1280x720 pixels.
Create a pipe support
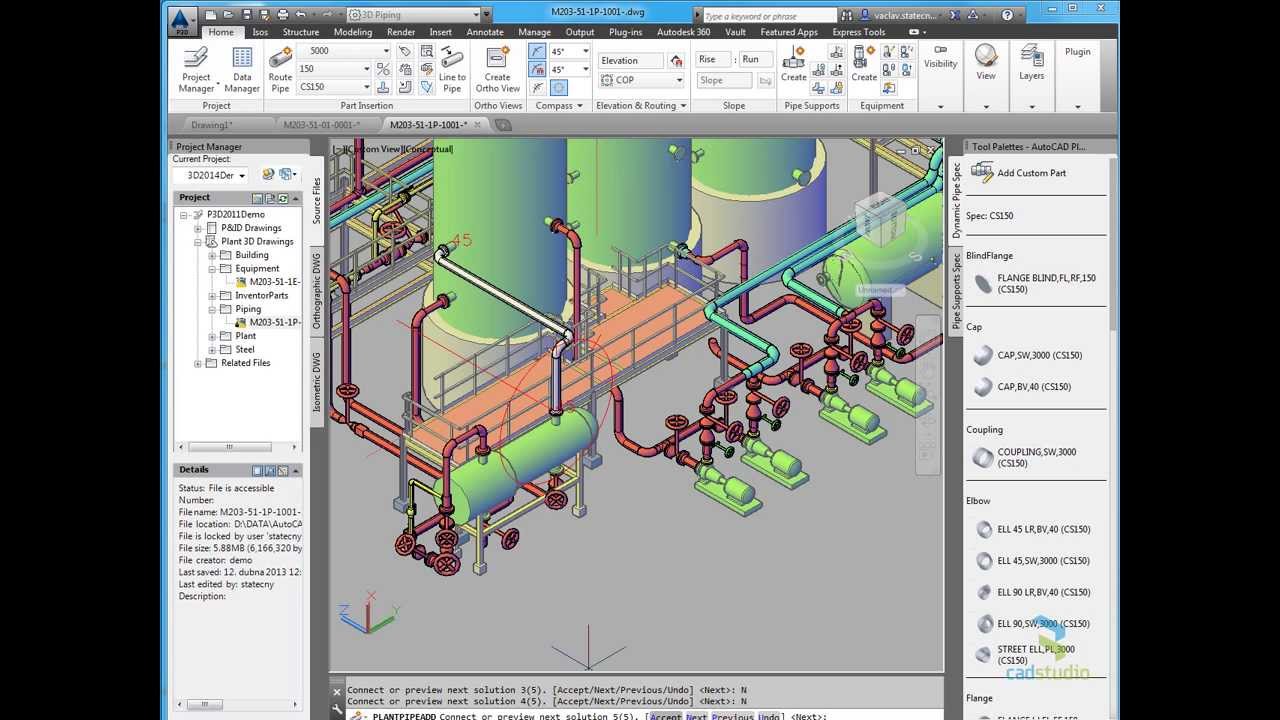click(794, 65)
